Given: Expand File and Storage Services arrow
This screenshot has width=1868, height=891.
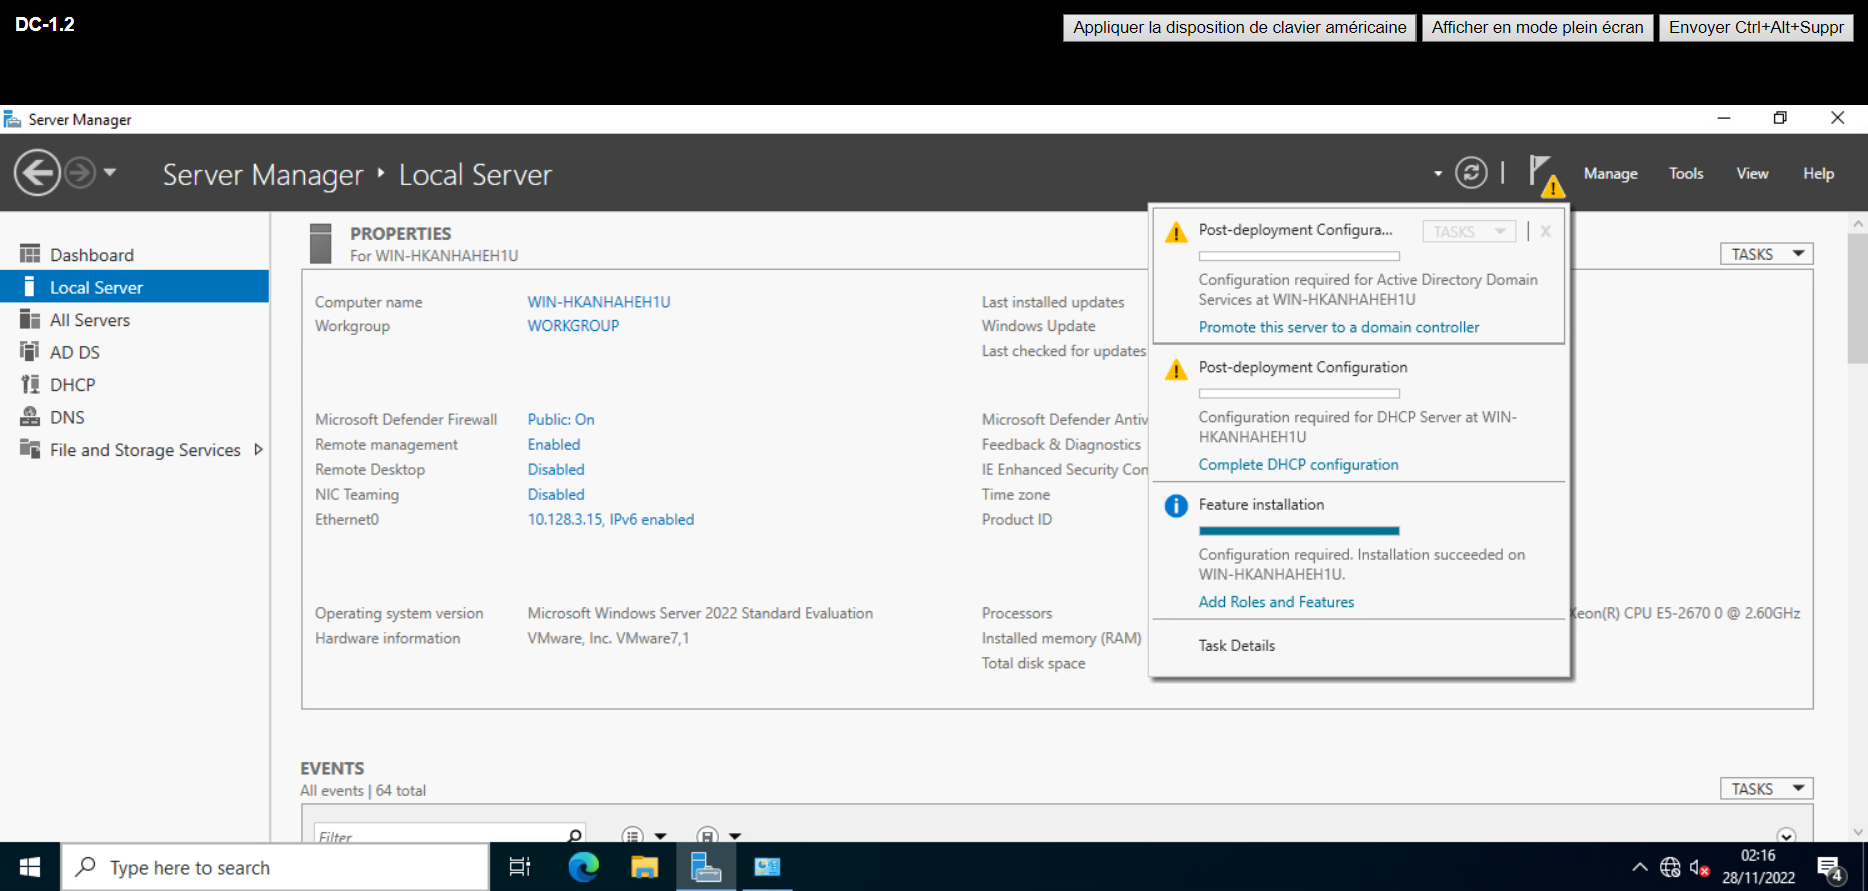Looking at the screenshot, I should [258, 450].
